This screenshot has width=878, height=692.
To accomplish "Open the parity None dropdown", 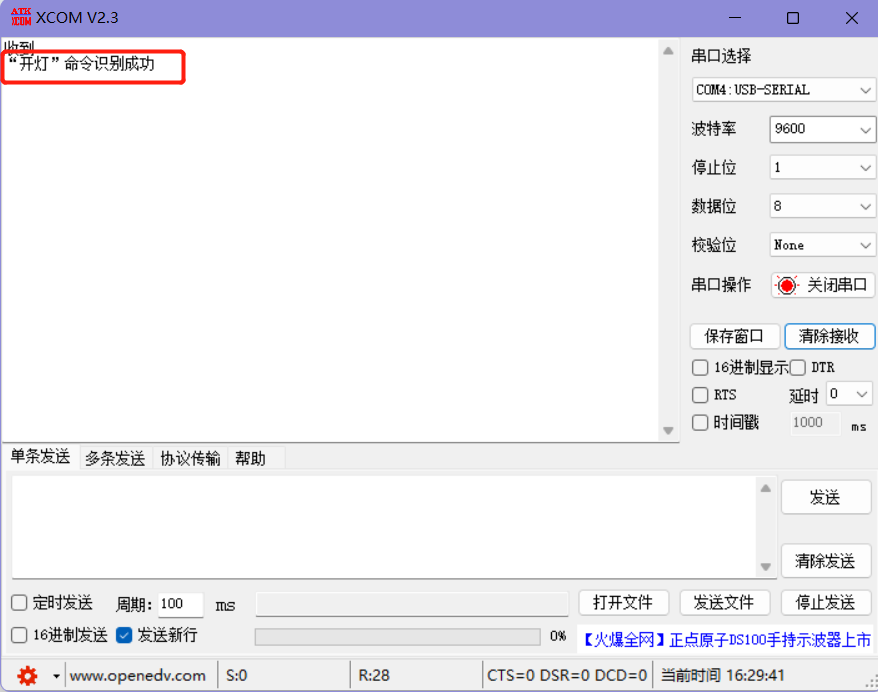I will [x=823, y=245].
